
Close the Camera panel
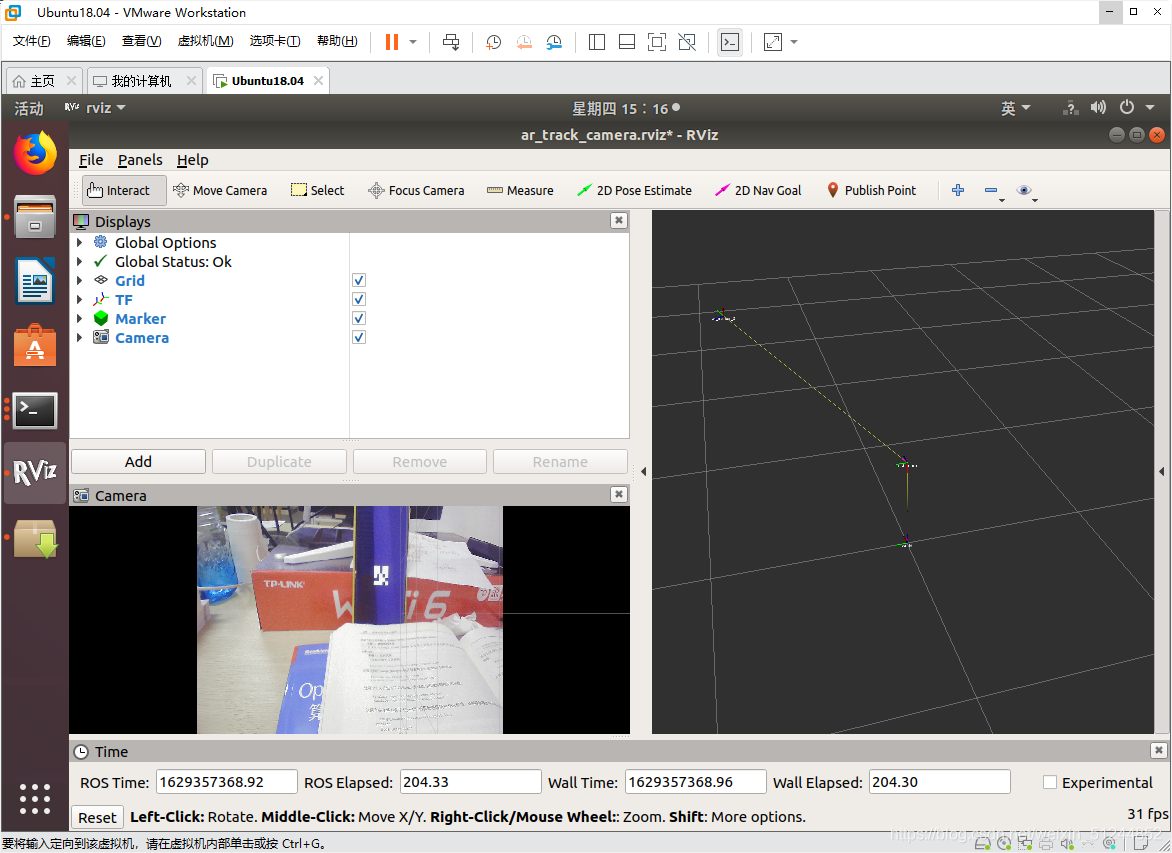pos(619,494)
